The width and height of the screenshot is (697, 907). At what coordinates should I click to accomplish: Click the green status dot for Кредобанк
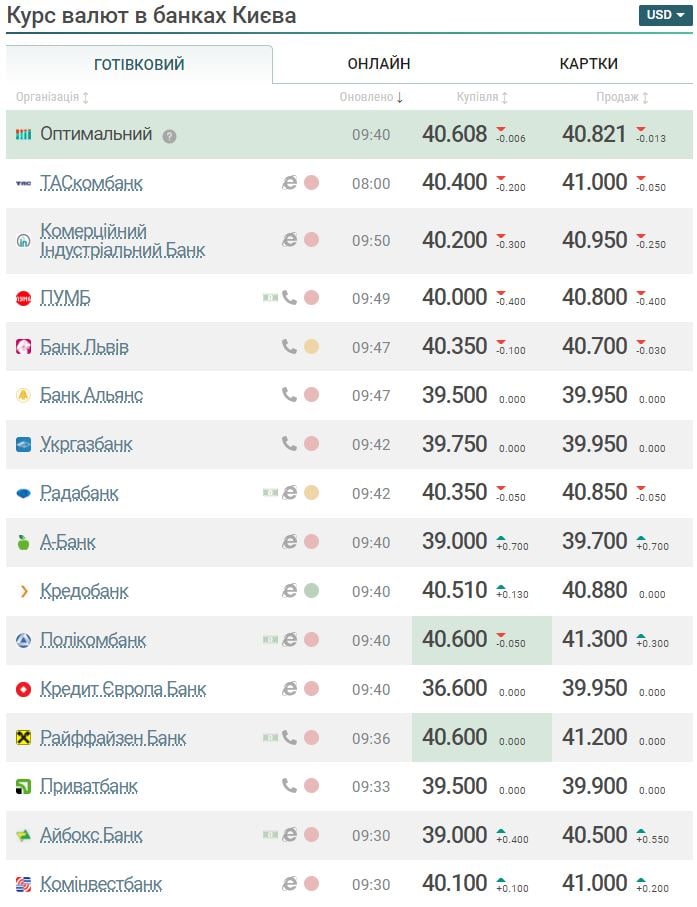tap(311, 591)
